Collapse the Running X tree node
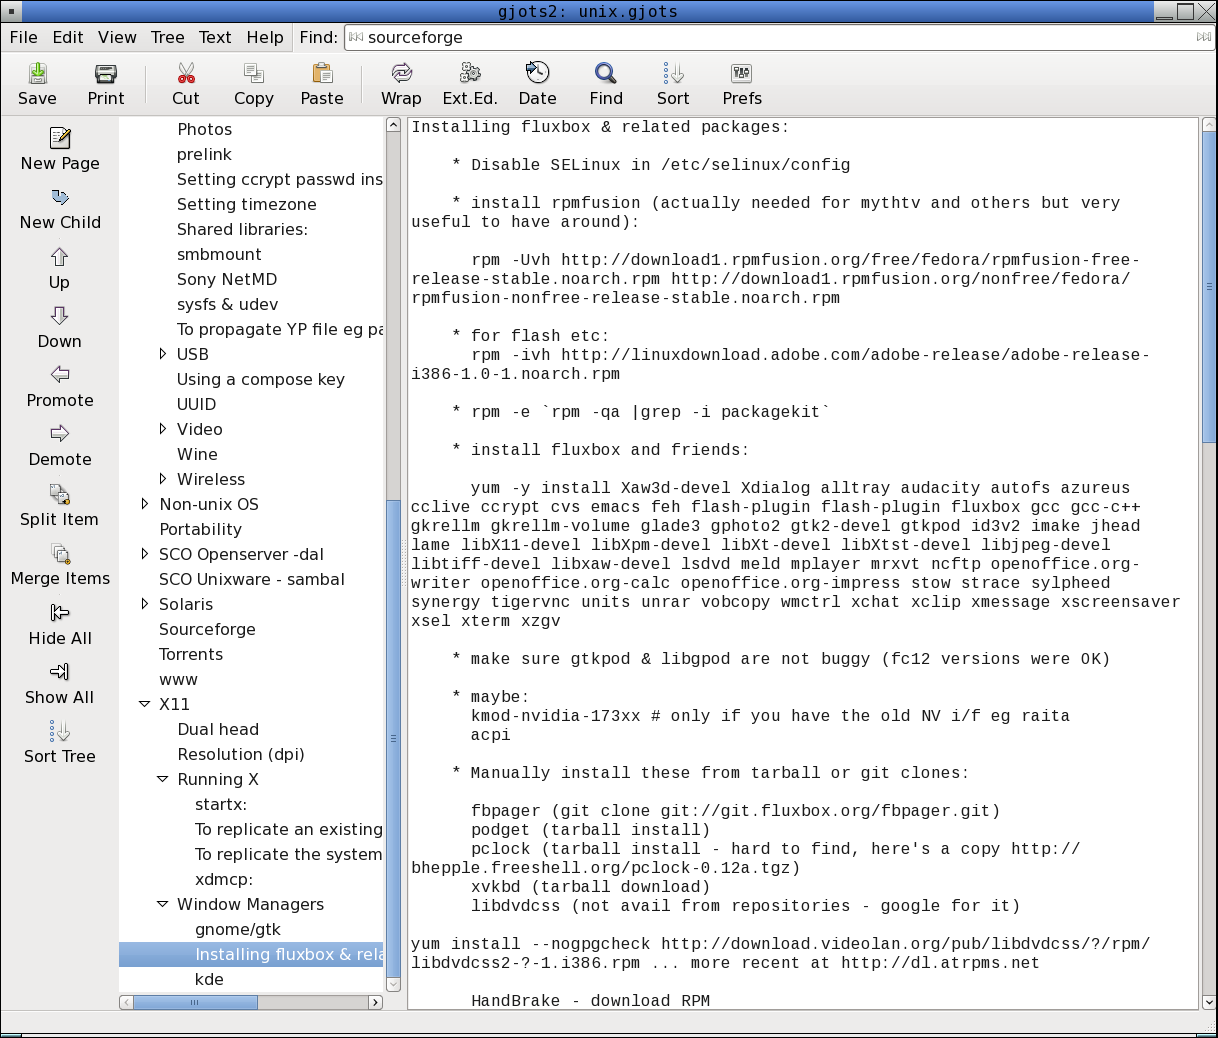Viewport: 1218px width, 1038px height. [163, 779]
